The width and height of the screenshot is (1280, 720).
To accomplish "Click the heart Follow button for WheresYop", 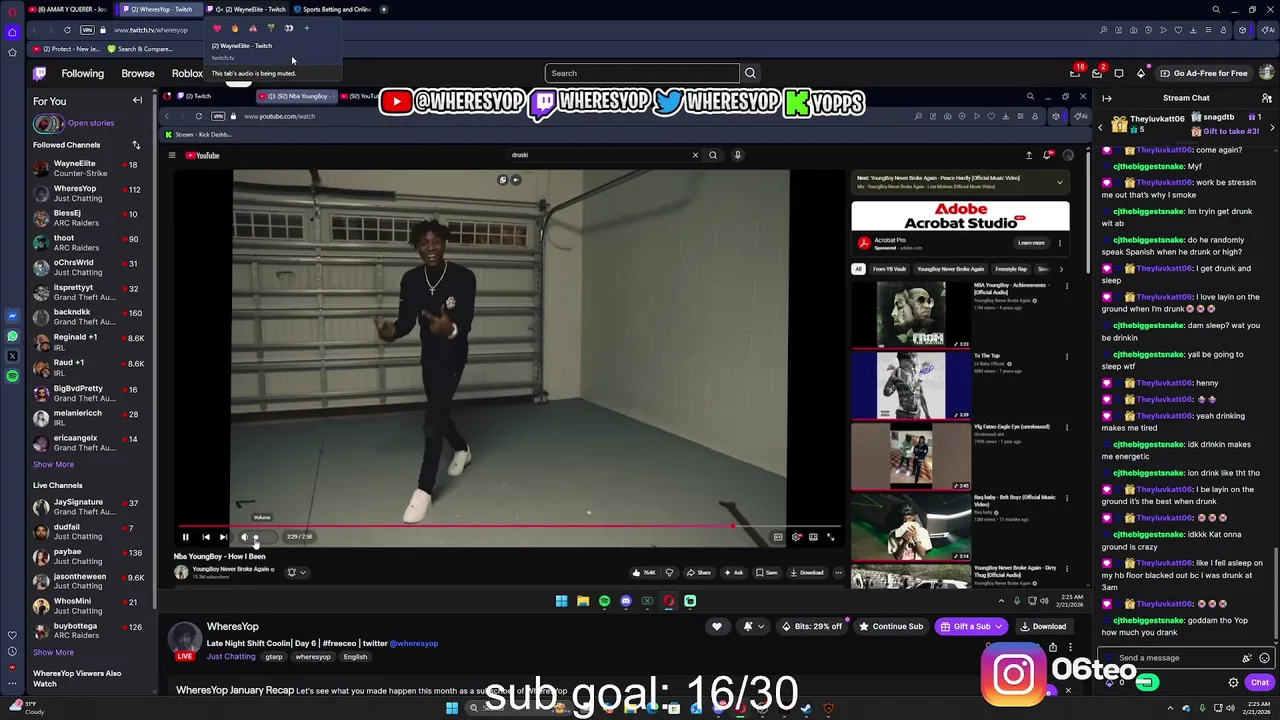I will (716, 627).
